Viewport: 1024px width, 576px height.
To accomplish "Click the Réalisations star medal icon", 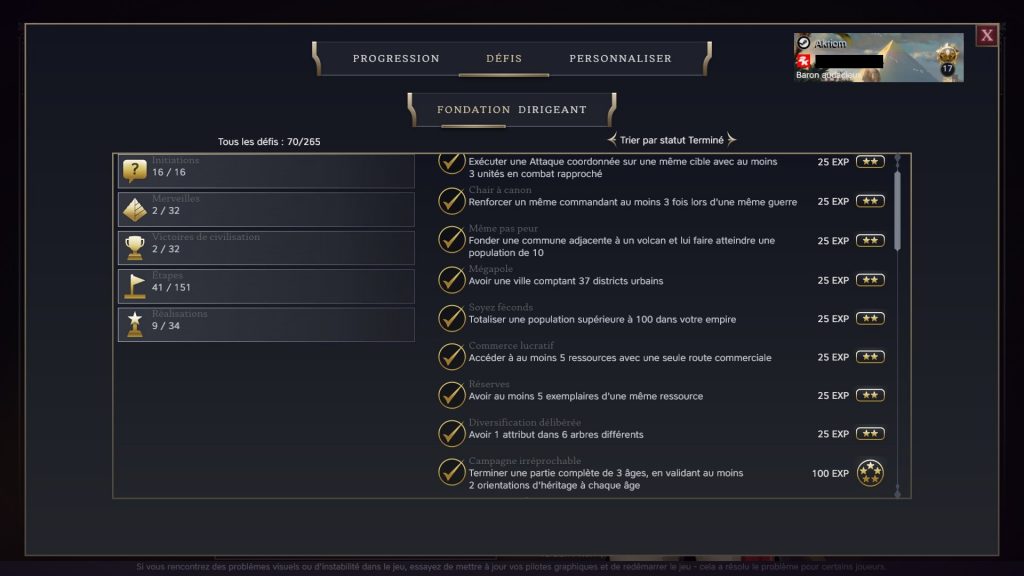I will (x=134, y=325).
